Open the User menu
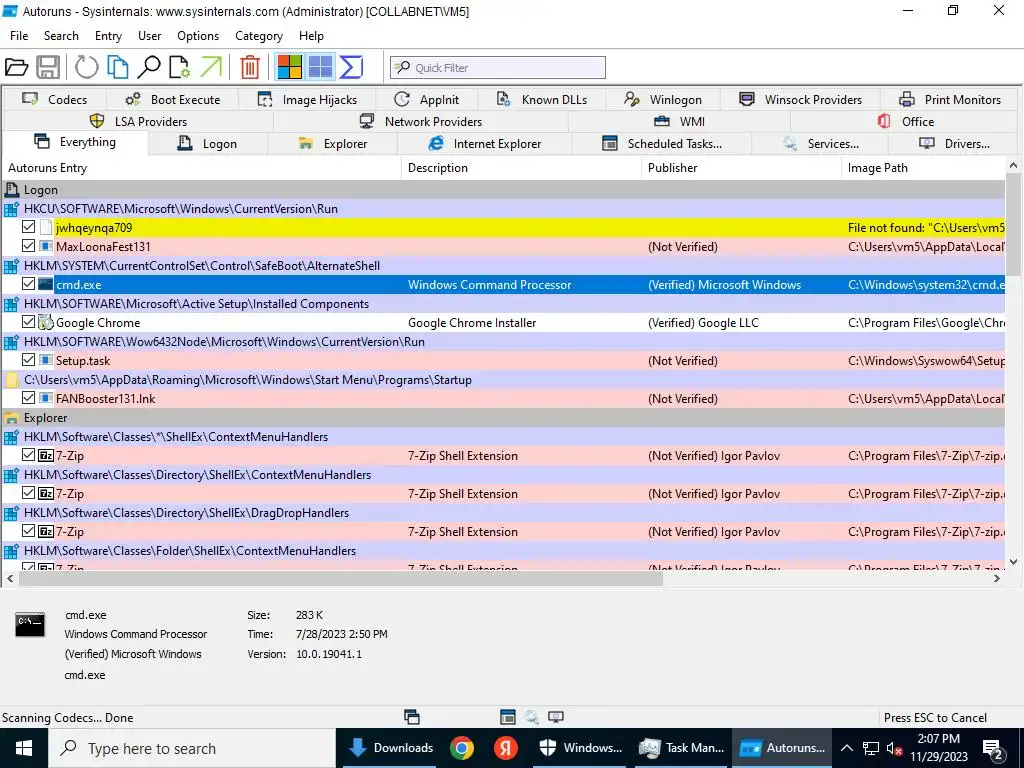The width and height of the screenshot is (1024, 768). click(x=150, y=36)
